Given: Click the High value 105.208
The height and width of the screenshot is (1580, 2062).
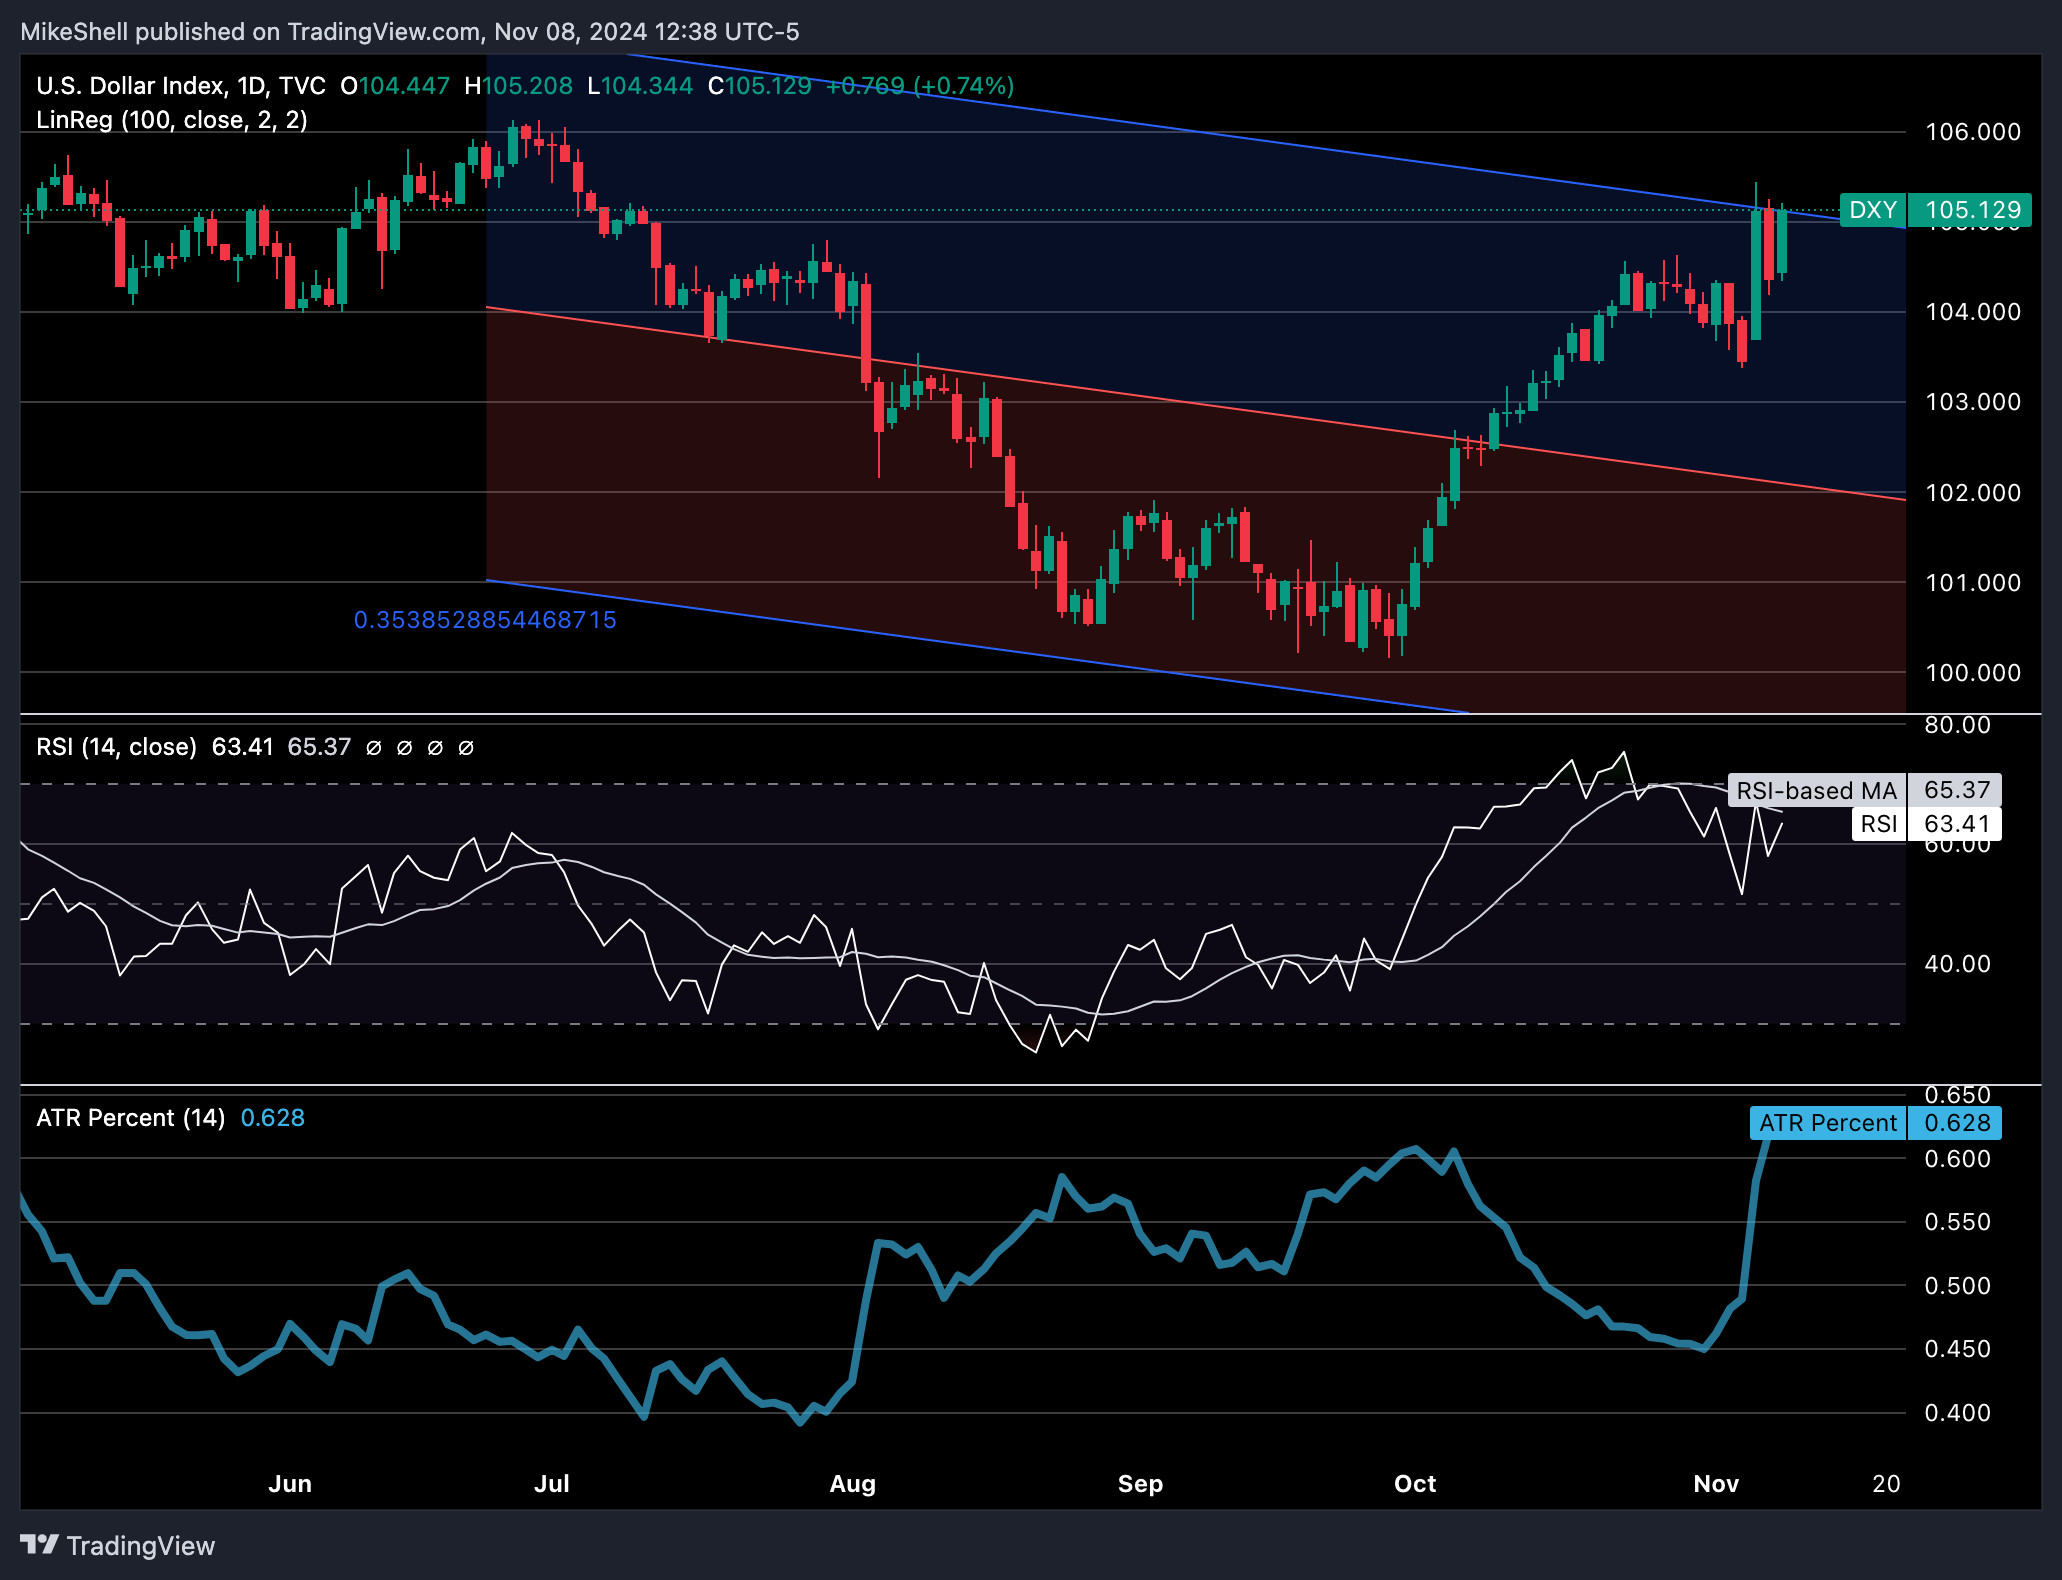Looking at the screenshot, I should pos(527,86).
